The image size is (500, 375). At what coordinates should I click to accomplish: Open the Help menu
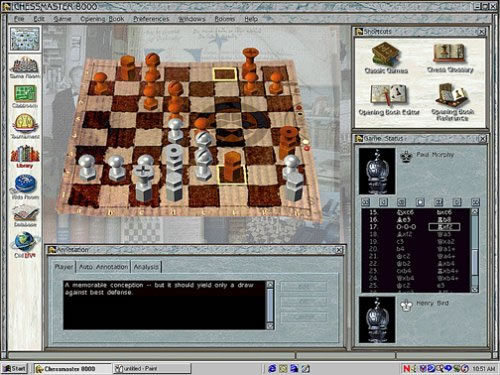pyautogui.click(x=251, y=19)
